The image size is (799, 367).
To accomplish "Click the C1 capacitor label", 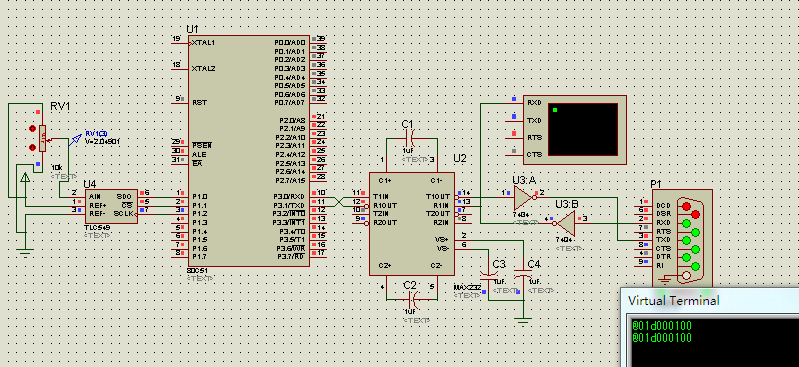I will (x=408, y=124).
